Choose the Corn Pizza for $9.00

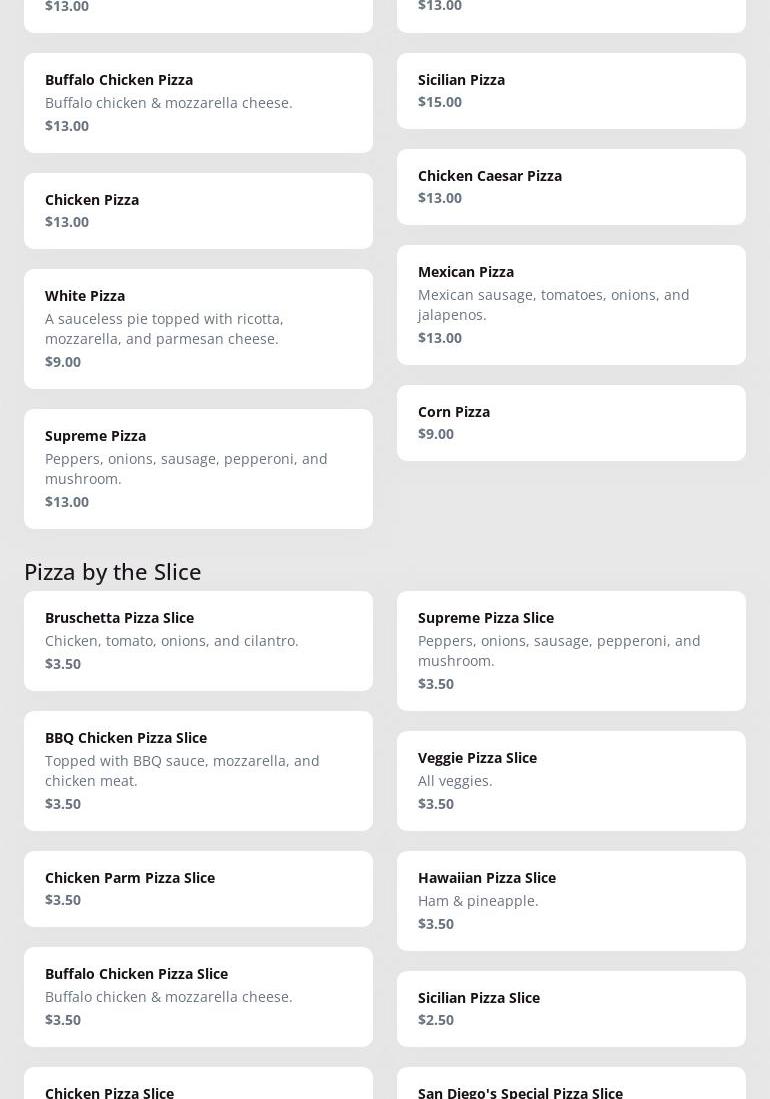[x=571, y=423]
